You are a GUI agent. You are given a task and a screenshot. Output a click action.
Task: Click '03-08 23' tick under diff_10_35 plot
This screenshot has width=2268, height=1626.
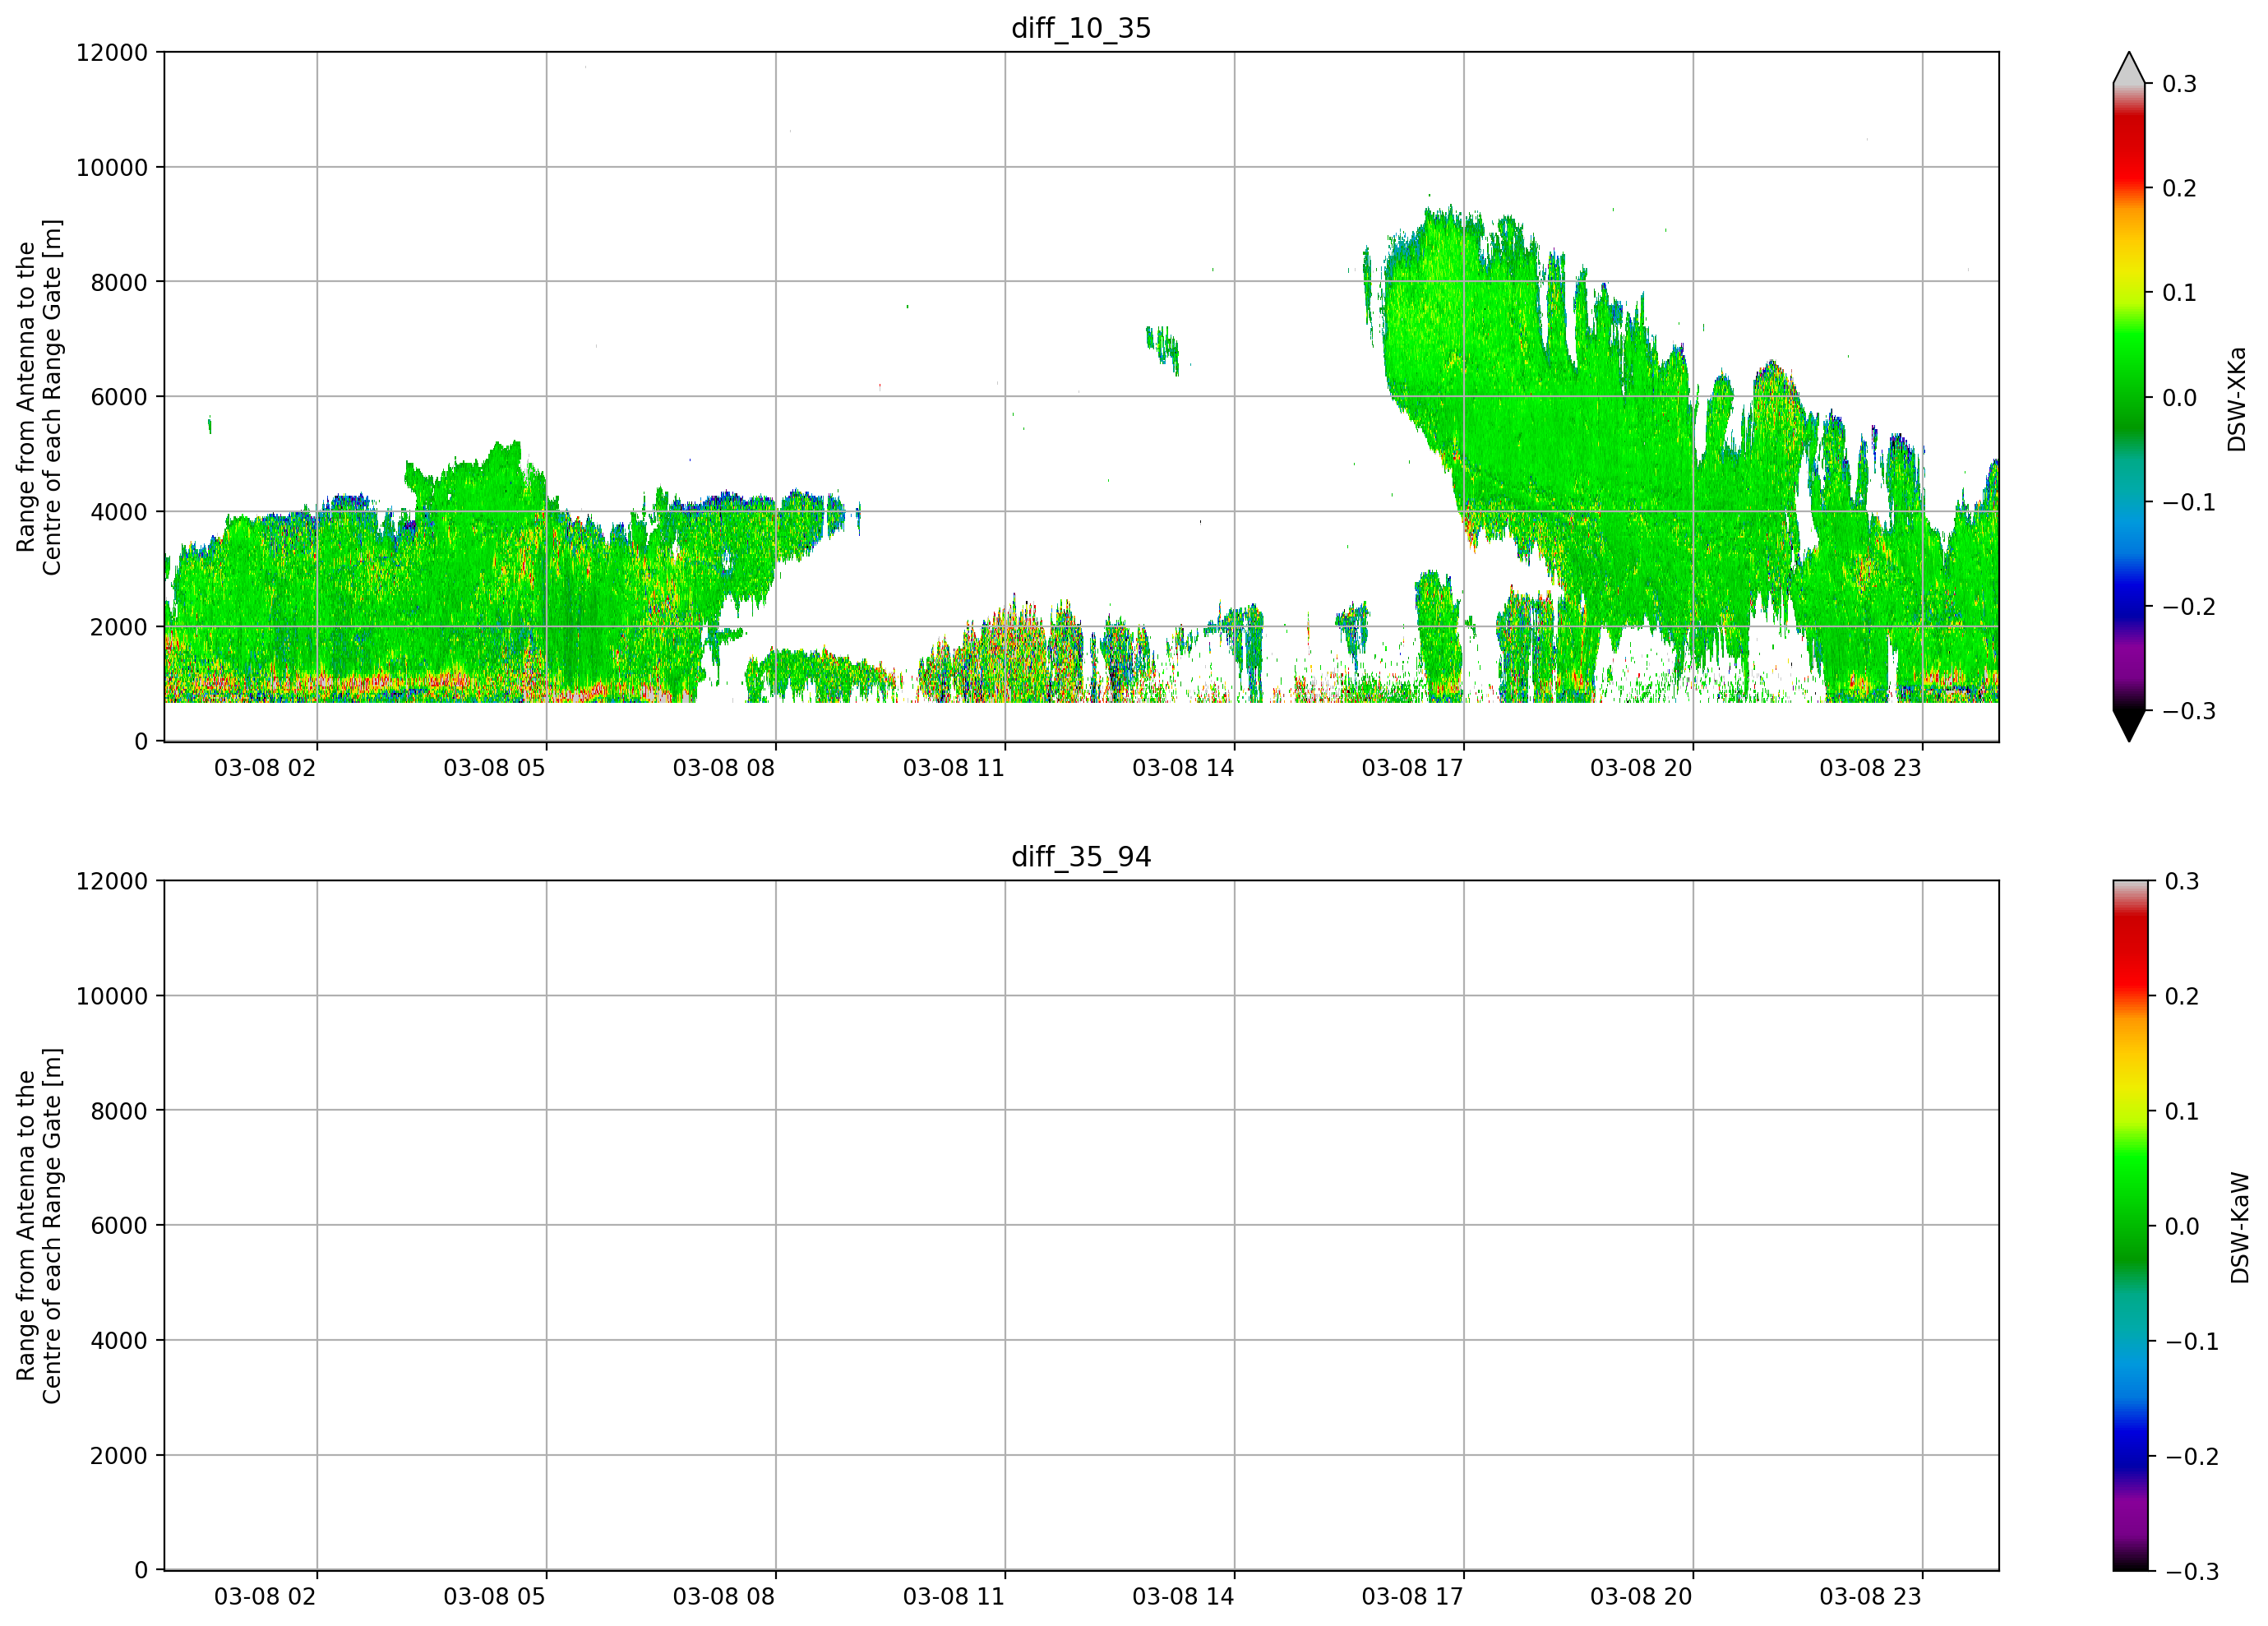point(1871,768)
